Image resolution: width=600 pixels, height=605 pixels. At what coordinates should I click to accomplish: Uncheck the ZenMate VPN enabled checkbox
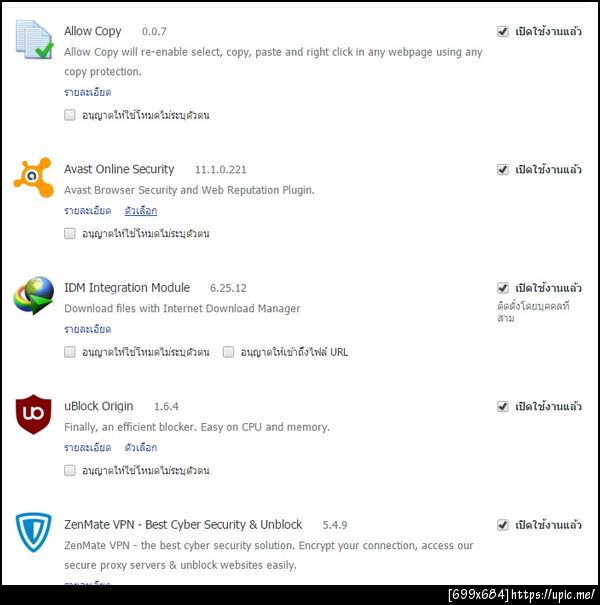502,525
